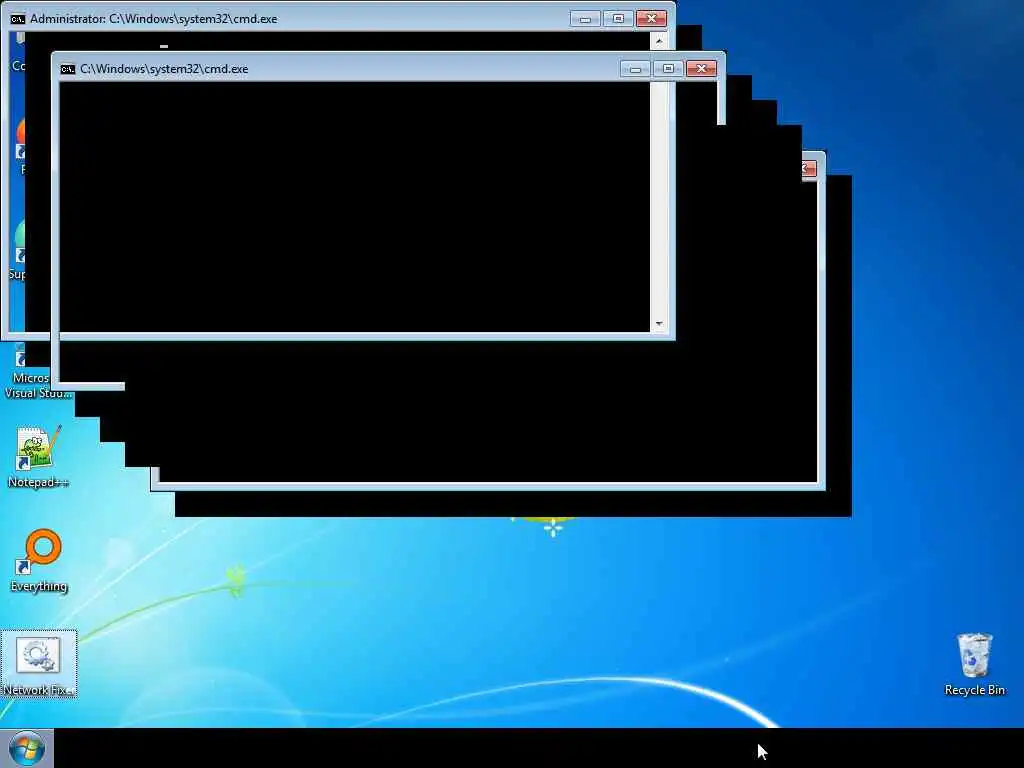Open the Windows Start orb

(26, 748)
